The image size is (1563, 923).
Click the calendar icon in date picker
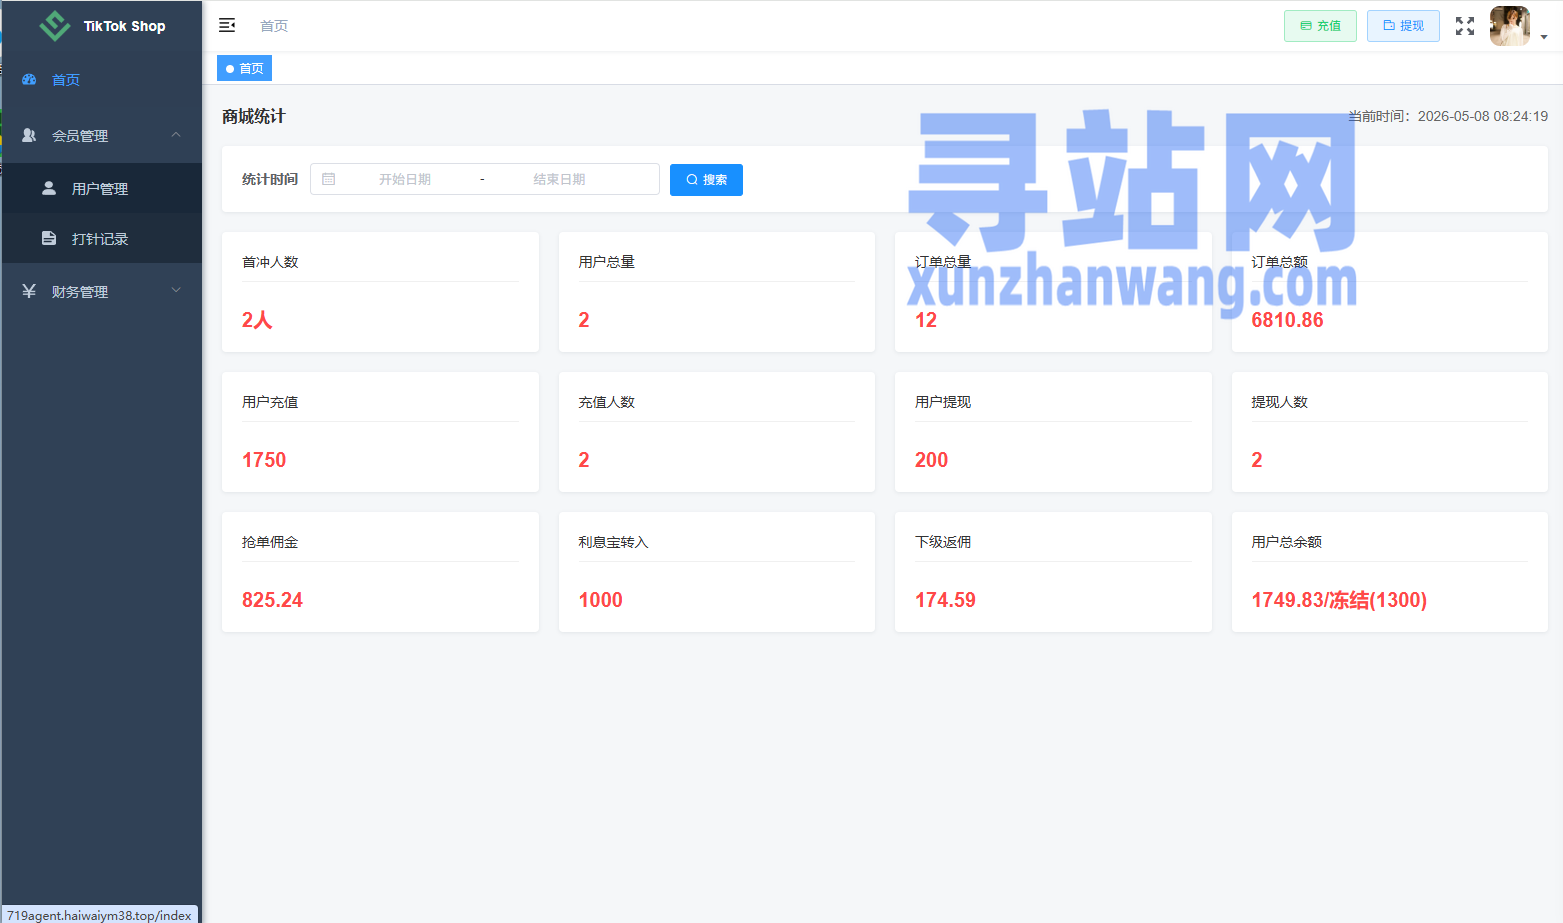click(x=329, y=179)
